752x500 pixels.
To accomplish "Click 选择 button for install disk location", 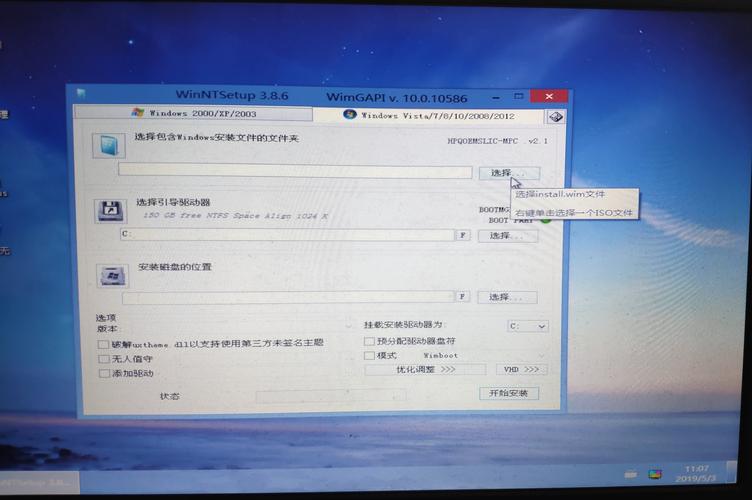I will point(507,297).
